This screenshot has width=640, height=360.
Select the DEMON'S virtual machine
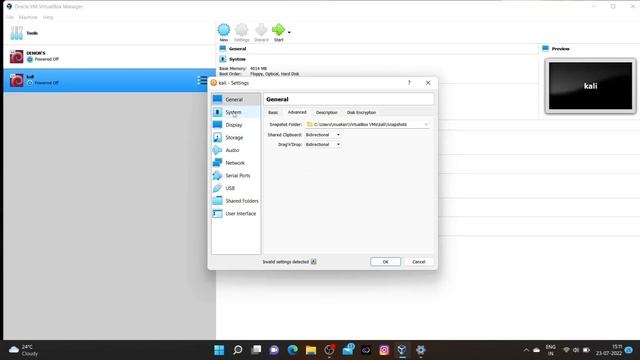click(x=109, y=56)
